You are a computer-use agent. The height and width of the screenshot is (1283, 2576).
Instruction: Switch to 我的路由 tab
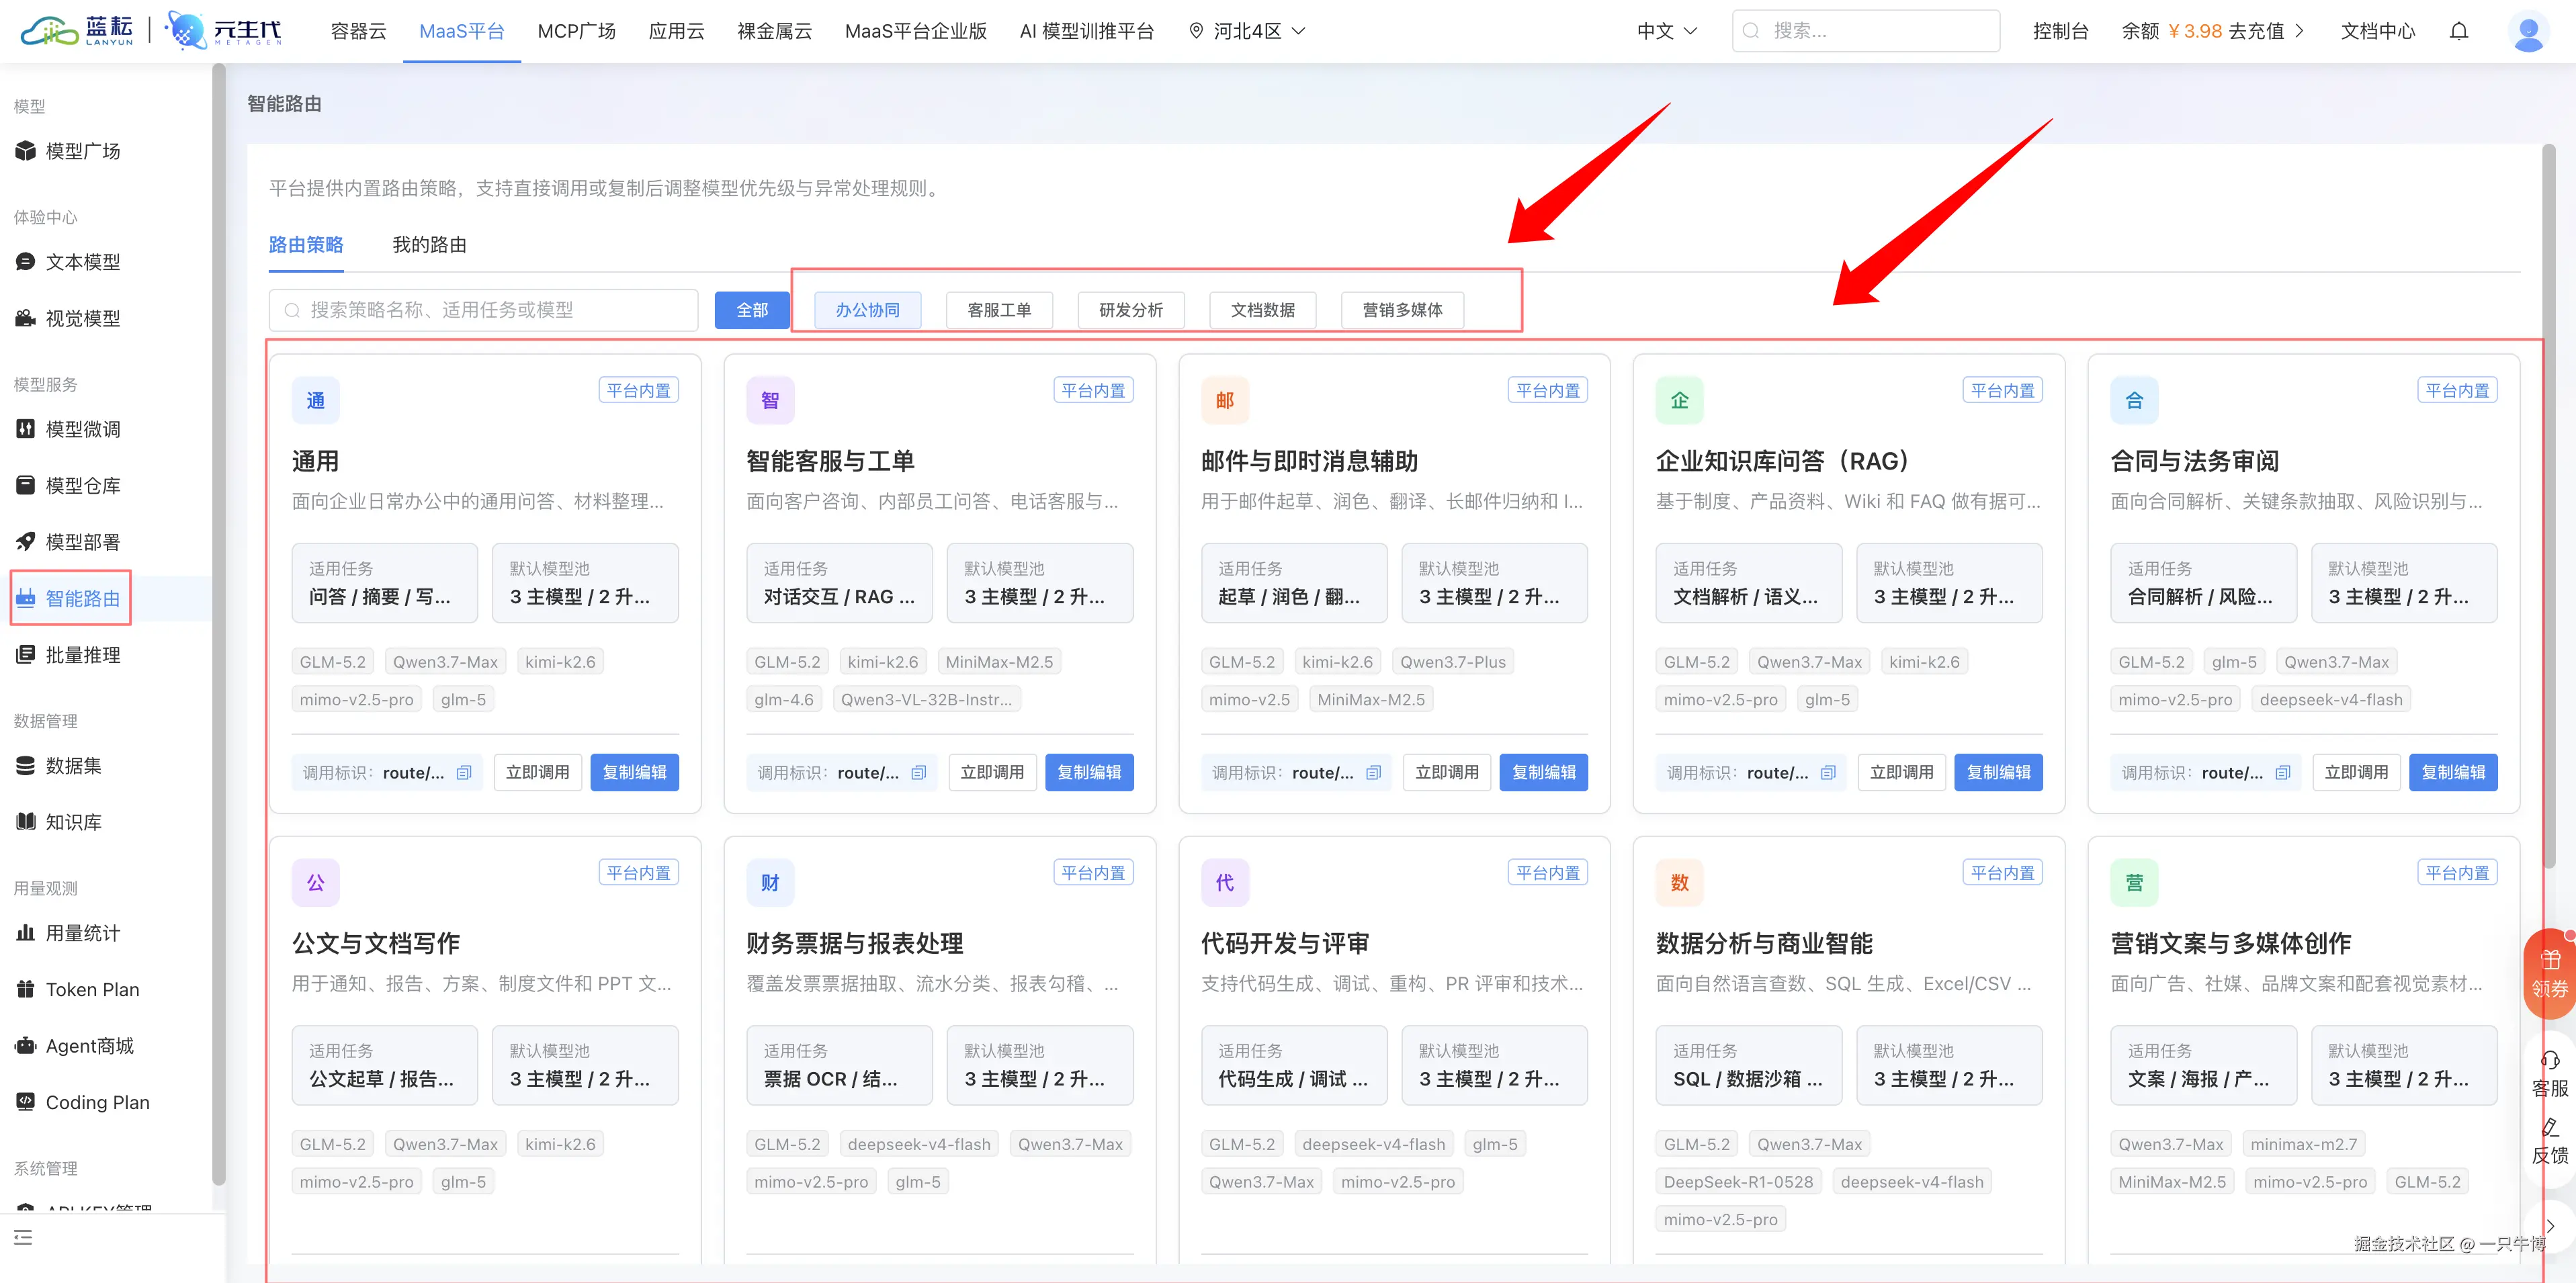point(429,245)
